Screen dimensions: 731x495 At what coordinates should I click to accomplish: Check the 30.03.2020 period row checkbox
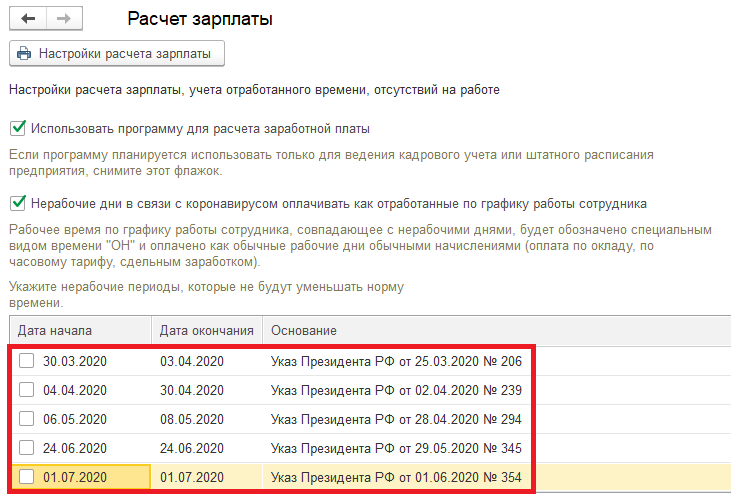[27, 361]
